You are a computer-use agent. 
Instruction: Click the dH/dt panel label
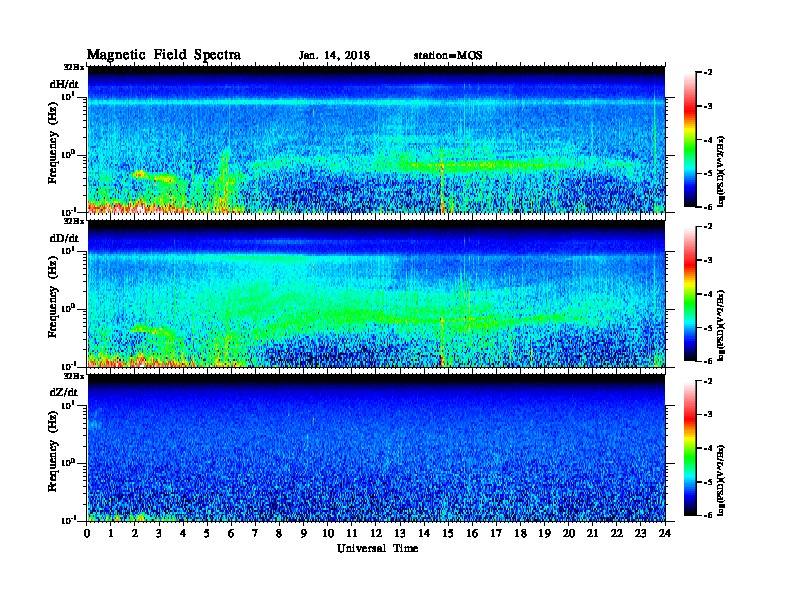coord(64,84)
